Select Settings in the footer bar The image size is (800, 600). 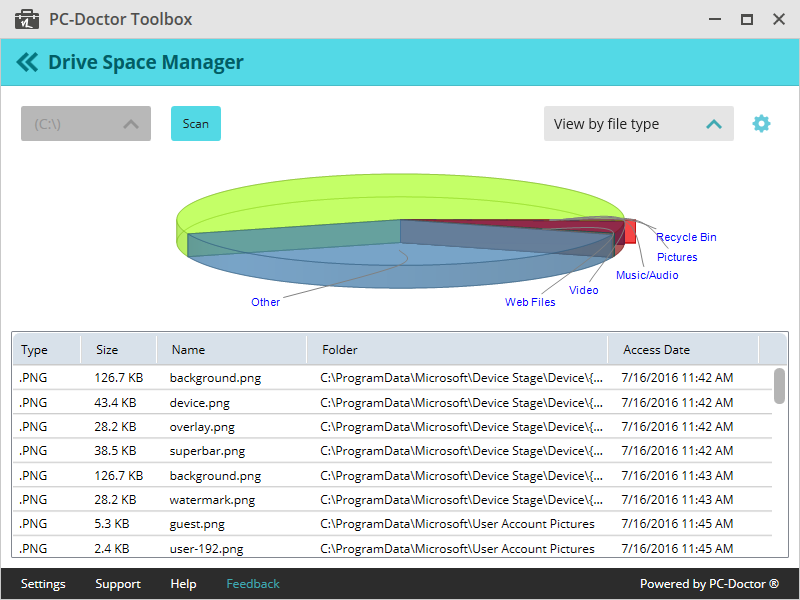point(43,583)
